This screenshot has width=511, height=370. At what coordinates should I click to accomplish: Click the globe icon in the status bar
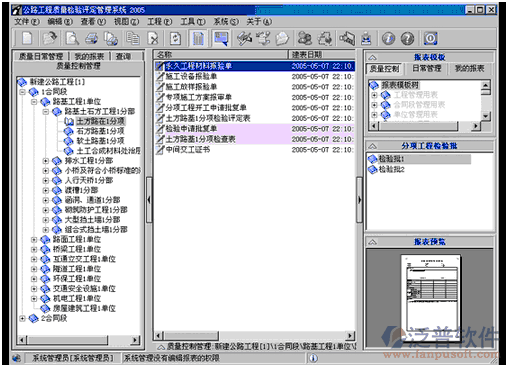[x=16, y=359]
